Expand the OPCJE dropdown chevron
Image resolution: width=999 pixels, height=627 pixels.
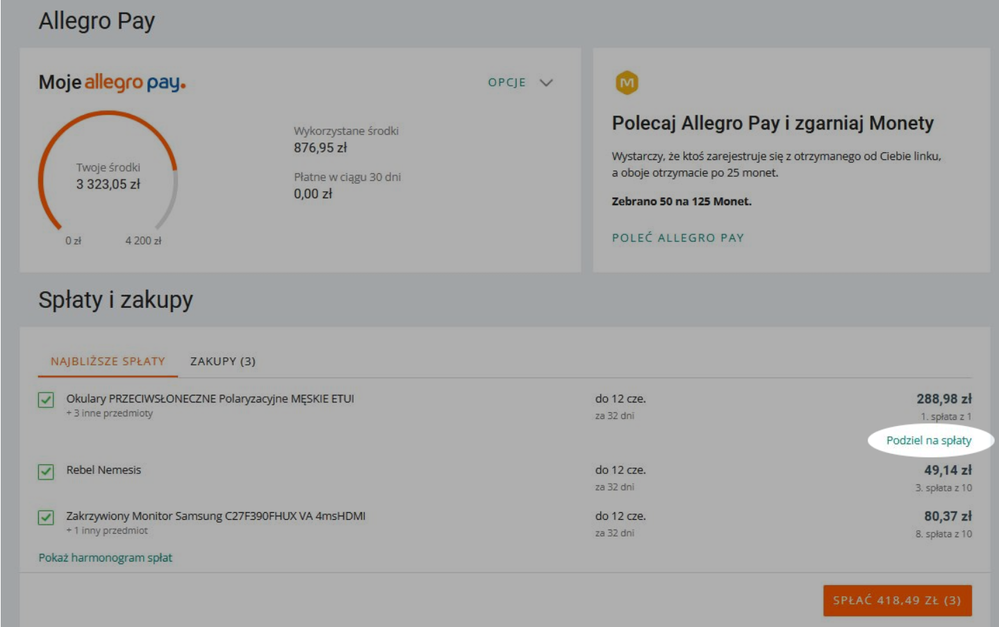(546, 83)
